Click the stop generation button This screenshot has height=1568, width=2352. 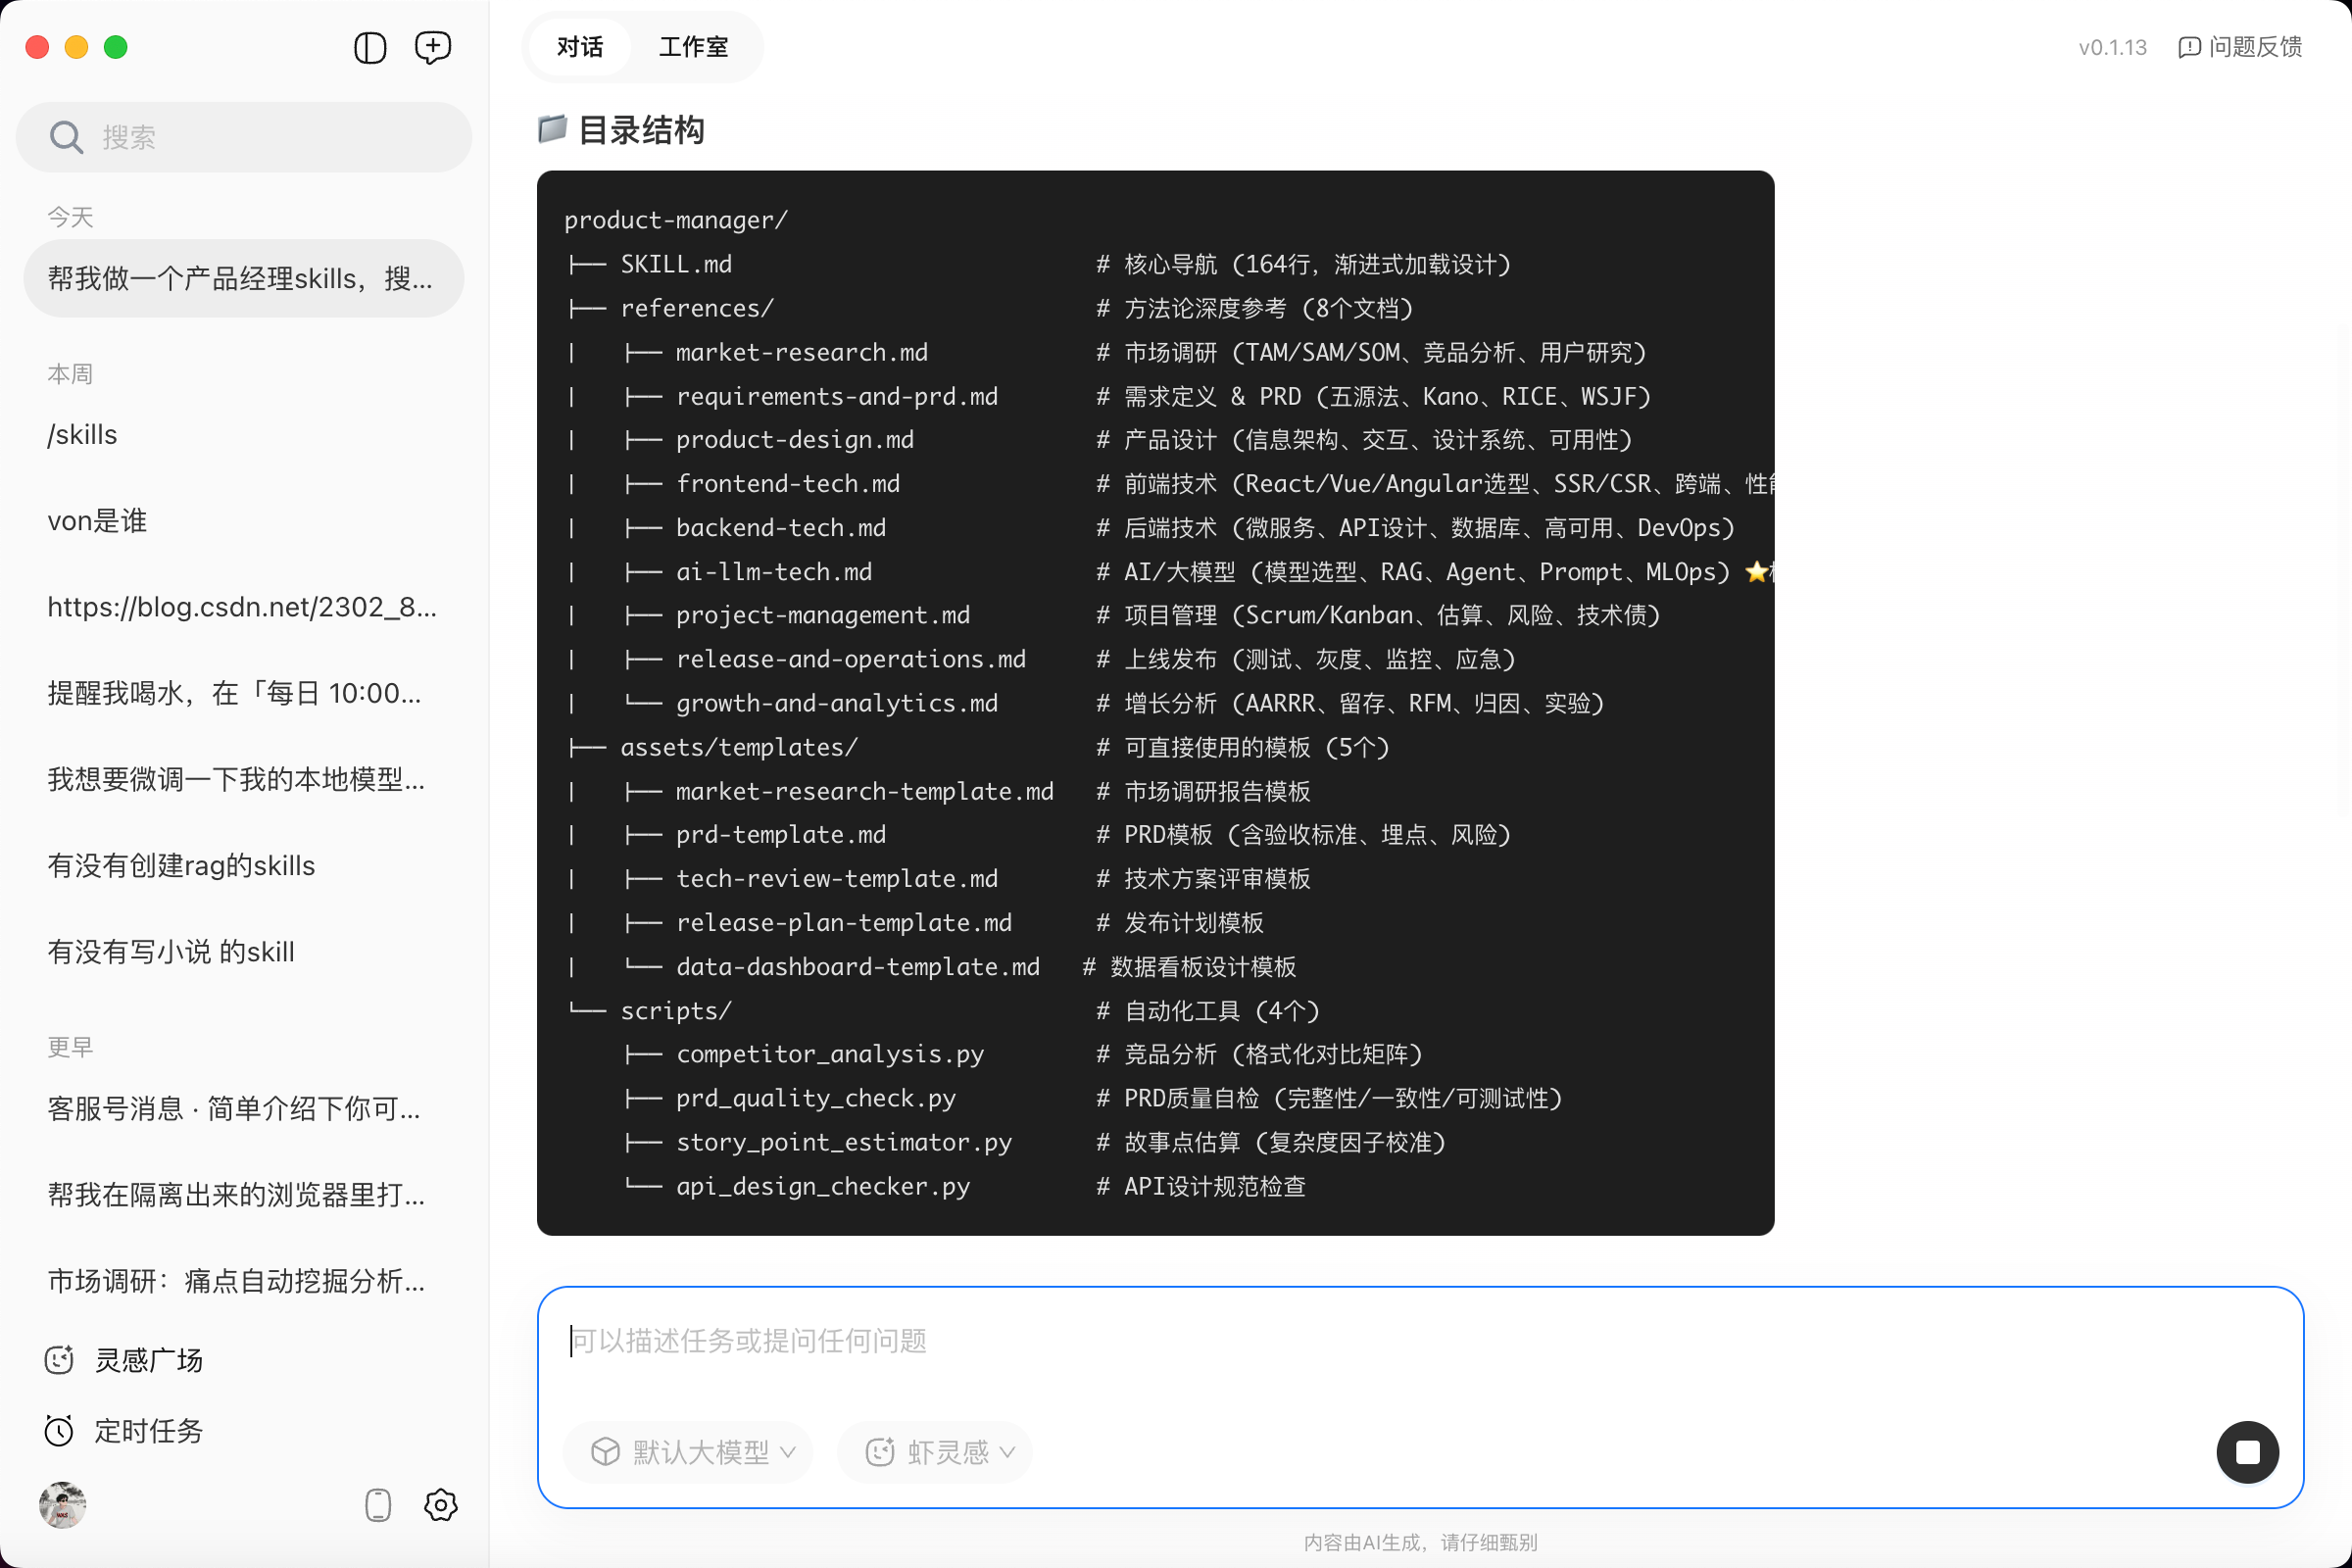click(2248, 1452)
